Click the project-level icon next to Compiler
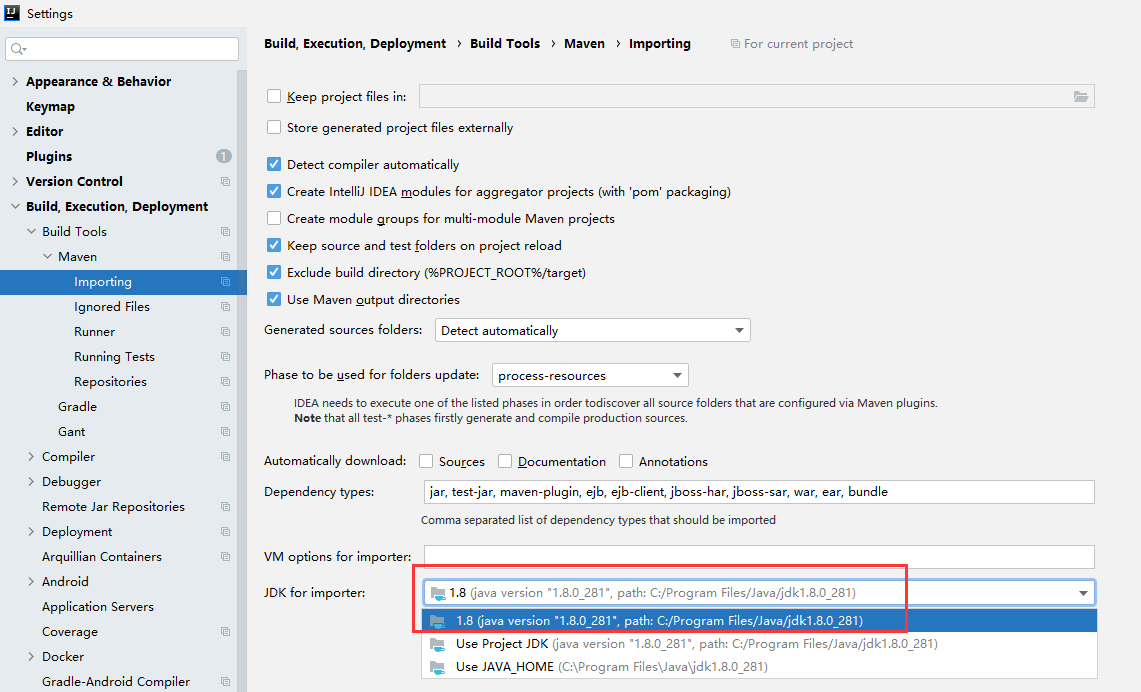Image resolution: width=1141 pixels, height=692 pixels. pyautogui.click(x=226, y=457)
